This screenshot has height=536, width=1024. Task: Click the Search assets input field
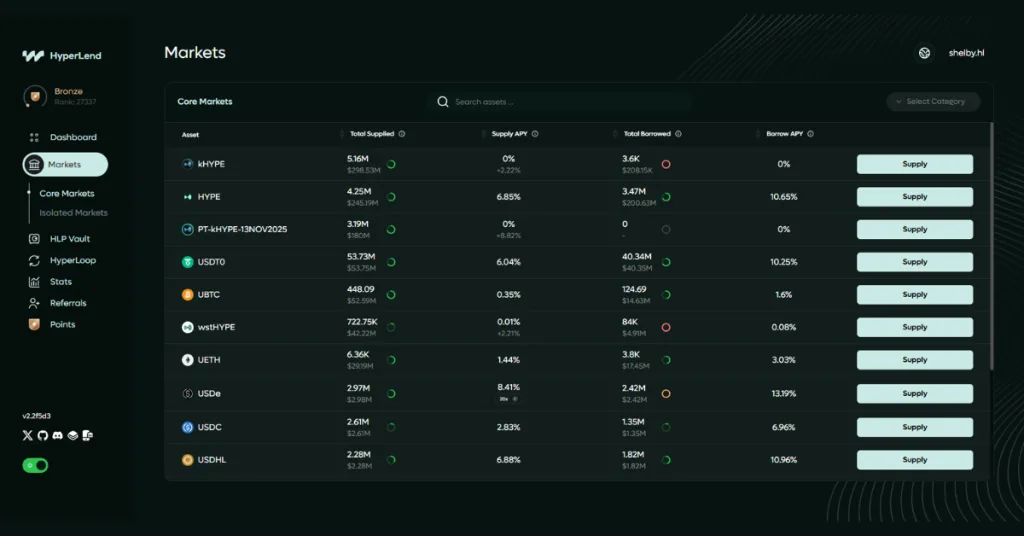[x=565, y=102]
